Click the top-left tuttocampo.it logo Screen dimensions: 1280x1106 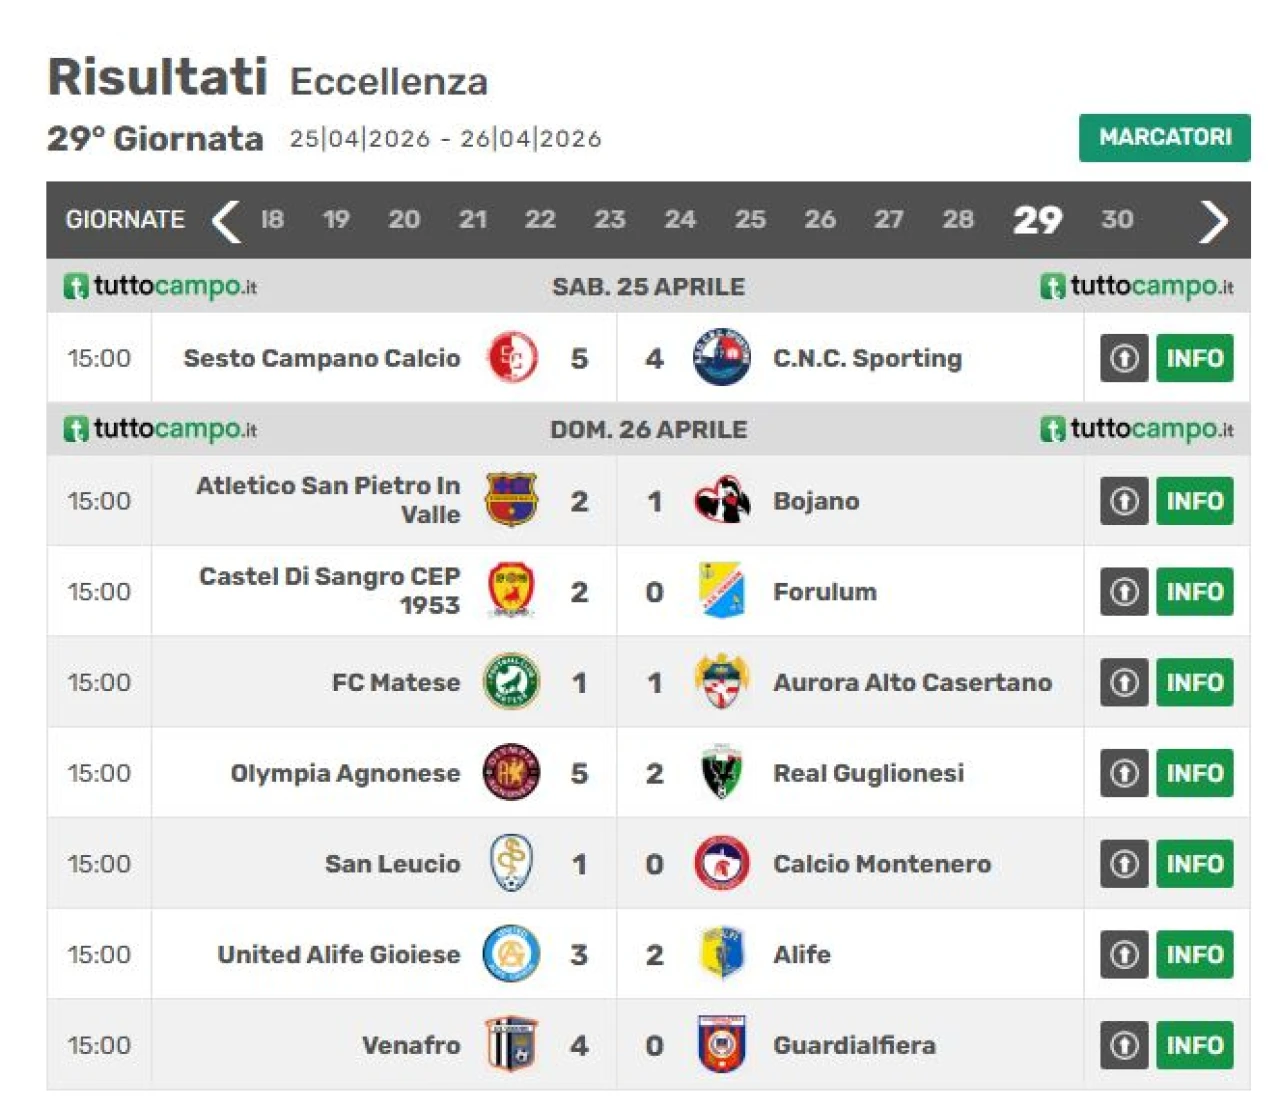[161, 287]
